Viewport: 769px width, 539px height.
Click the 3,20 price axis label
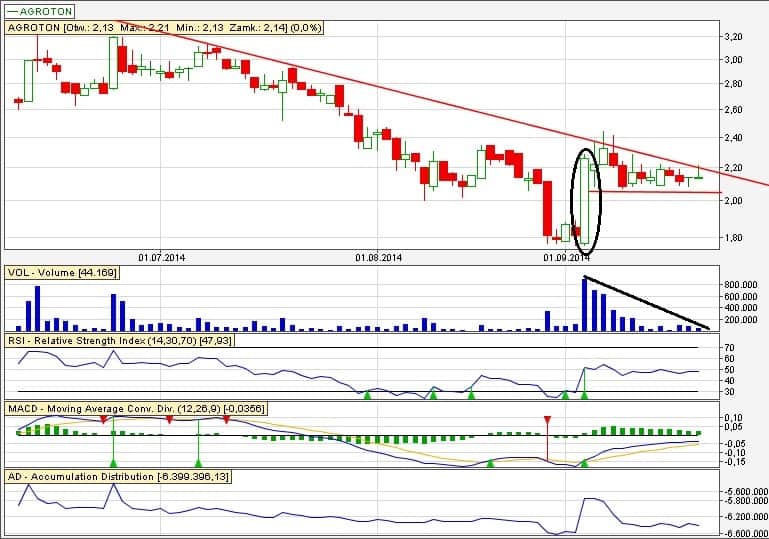point(733,36)
